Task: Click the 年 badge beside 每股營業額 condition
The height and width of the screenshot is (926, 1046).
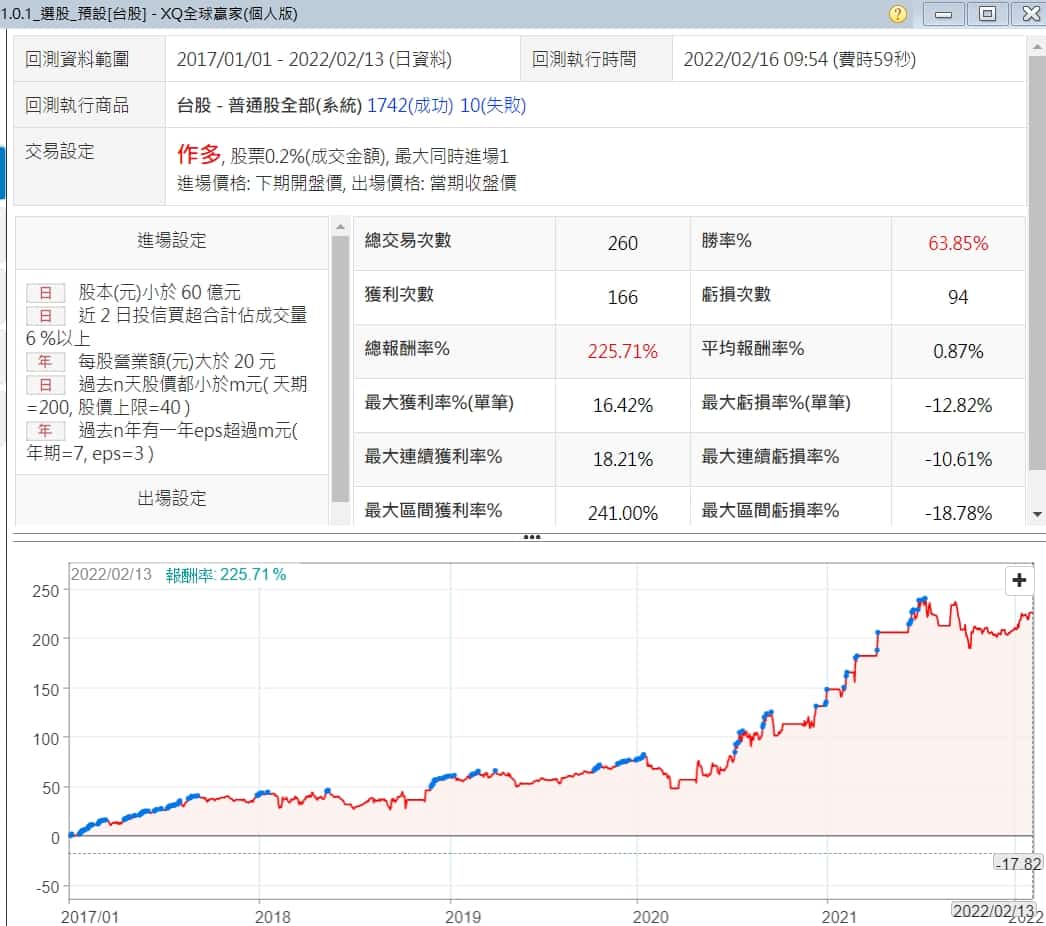Action: coord(45,362)
